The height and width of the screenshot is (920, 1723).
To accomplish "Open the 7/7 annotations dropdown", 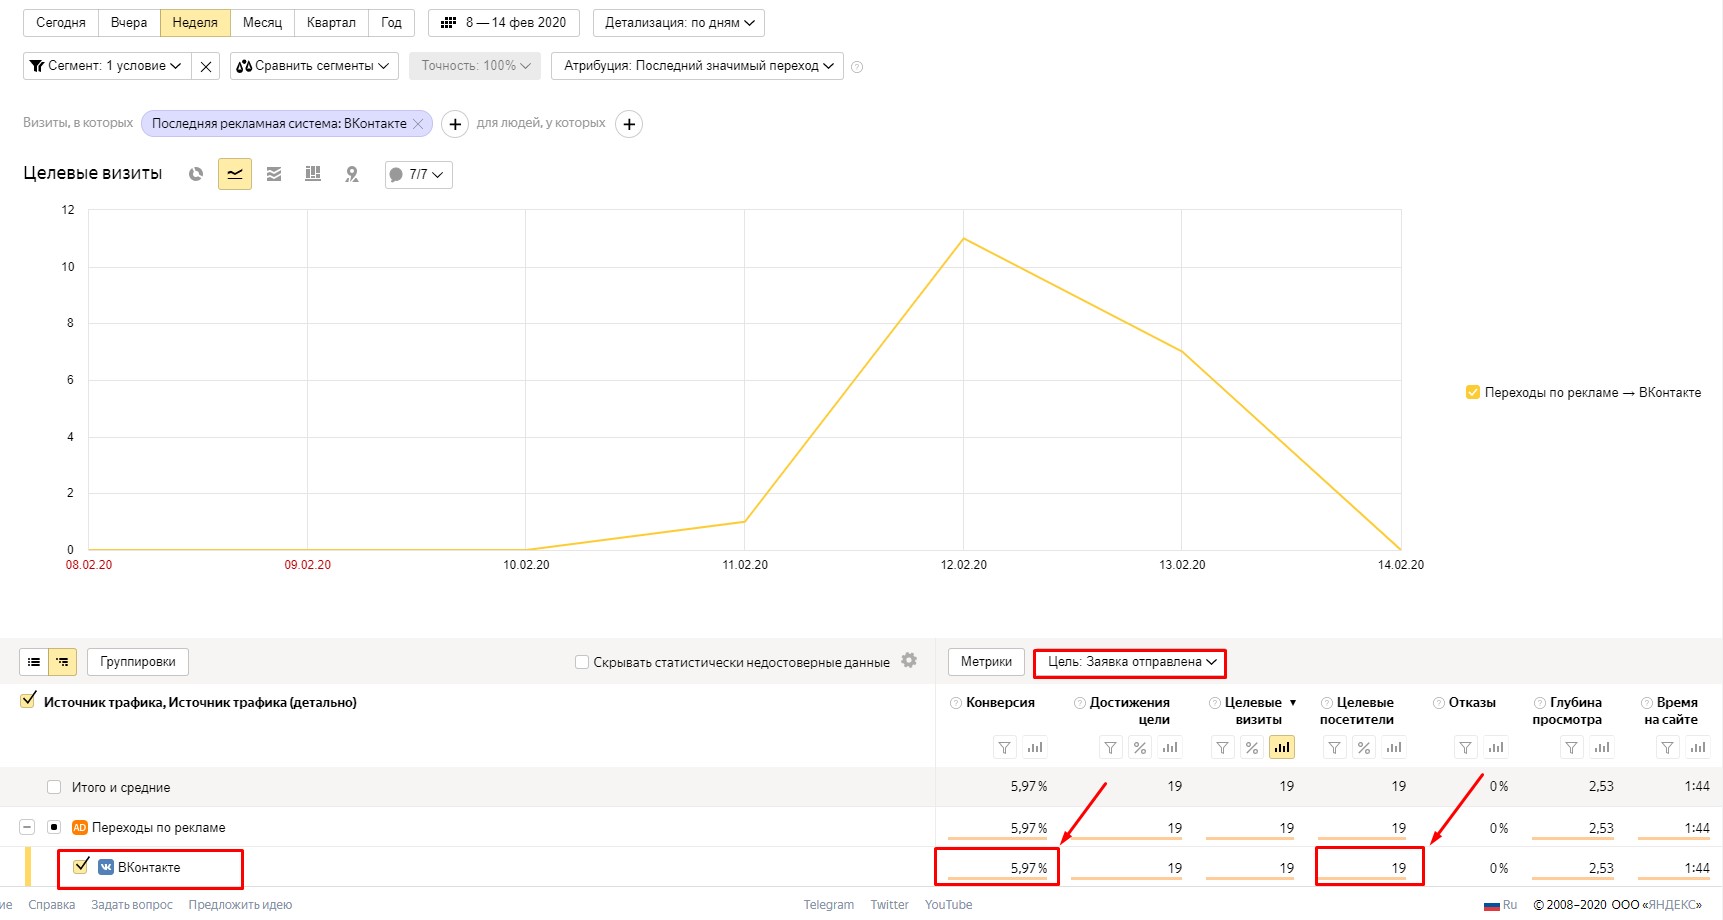I will pyautogui.click(x=419, y=174).
